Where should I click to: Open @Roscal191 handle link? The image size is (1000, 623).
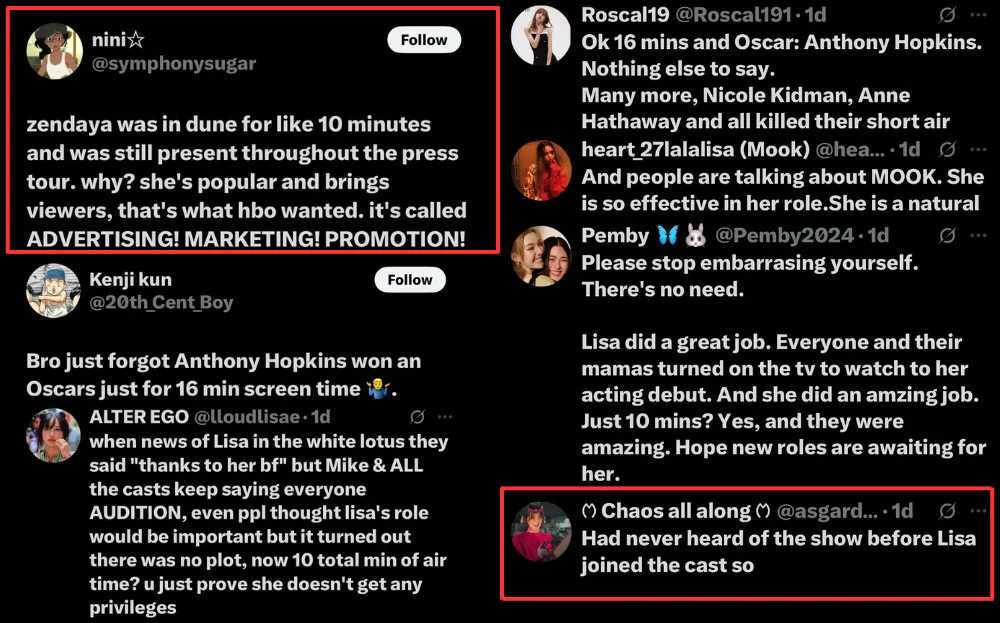click(733, 14)
